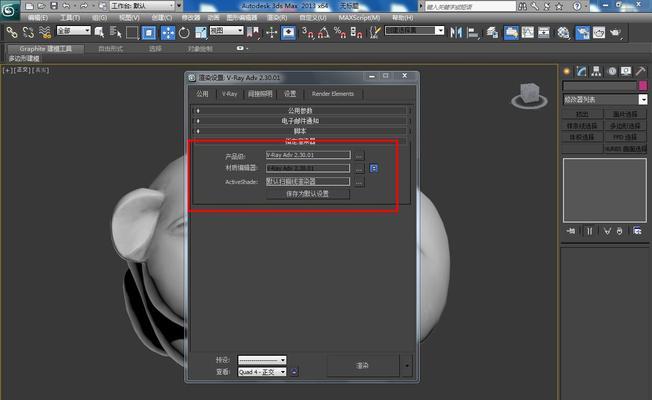Open the Select by Name tool
Screen dimensions: 652x400
[116, 32]
